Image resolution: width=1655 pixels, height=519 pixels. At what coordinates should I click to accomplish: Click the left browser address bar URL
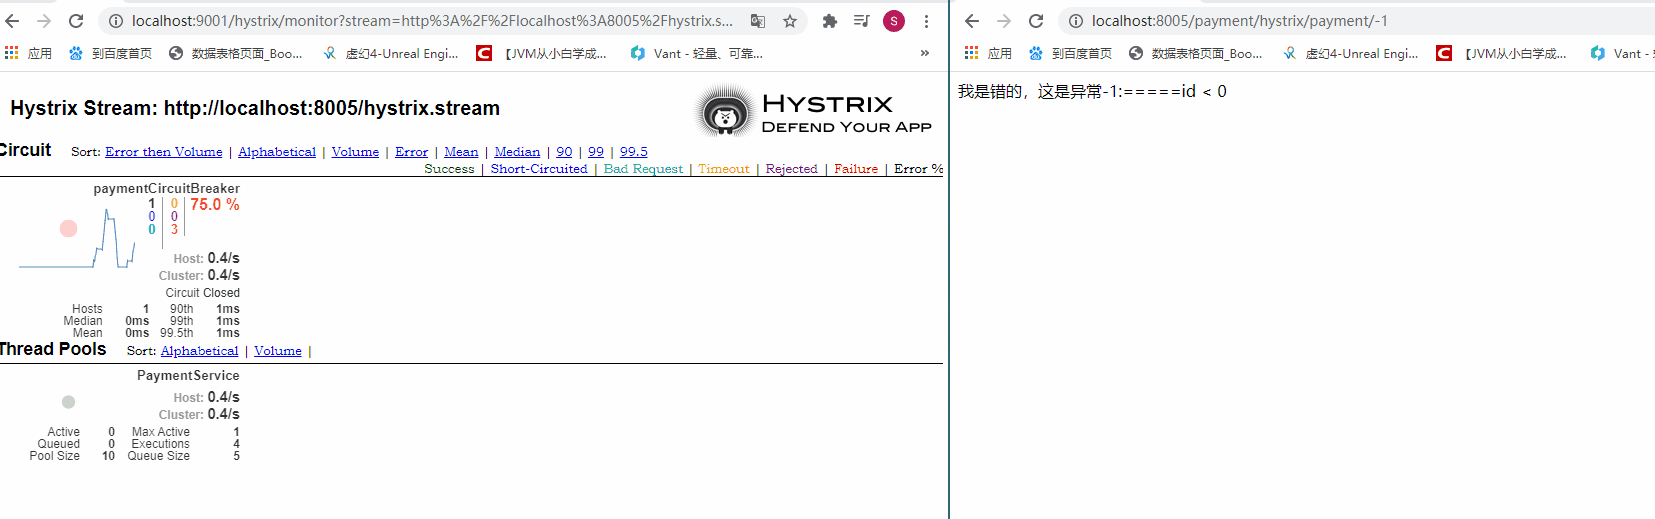[x=432, y=21]
